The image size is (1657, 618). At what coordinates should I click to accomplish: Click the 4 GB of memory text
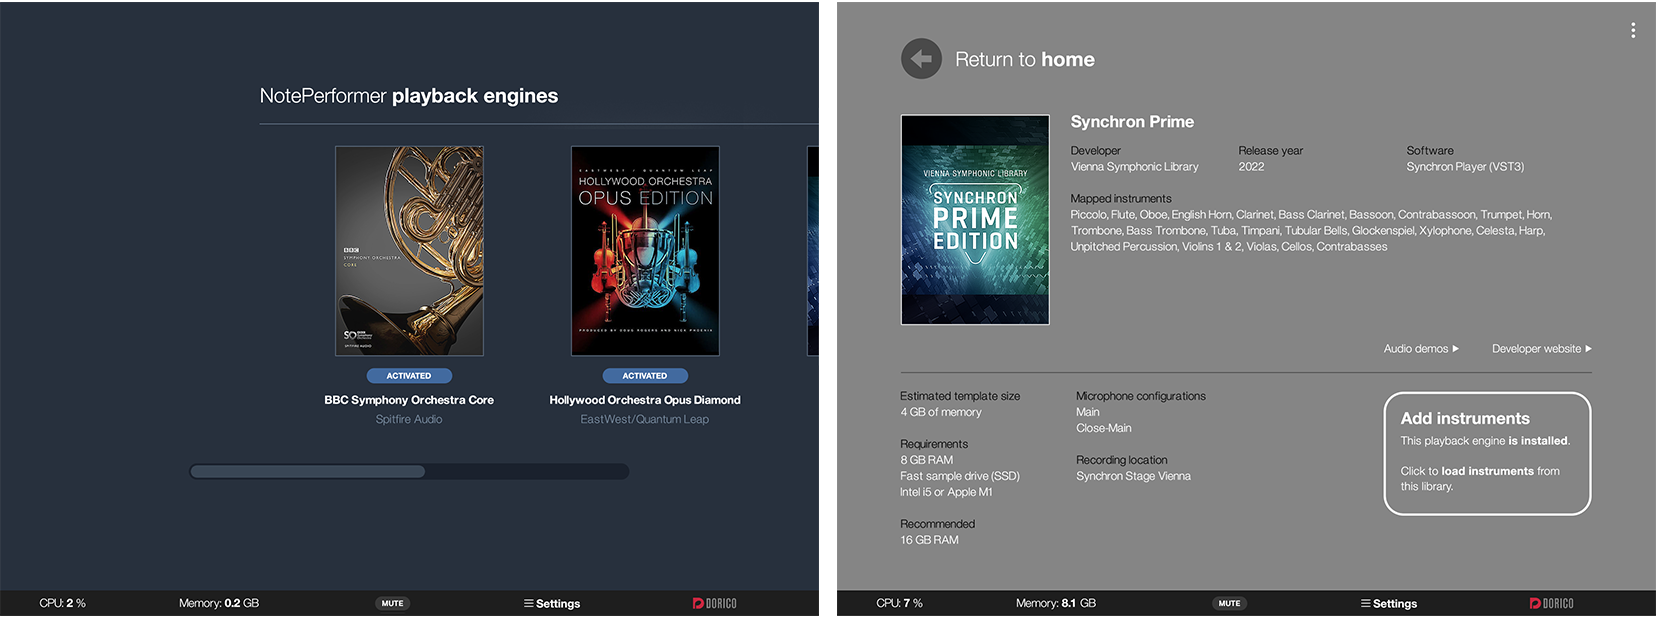click(x=941, y=412)
